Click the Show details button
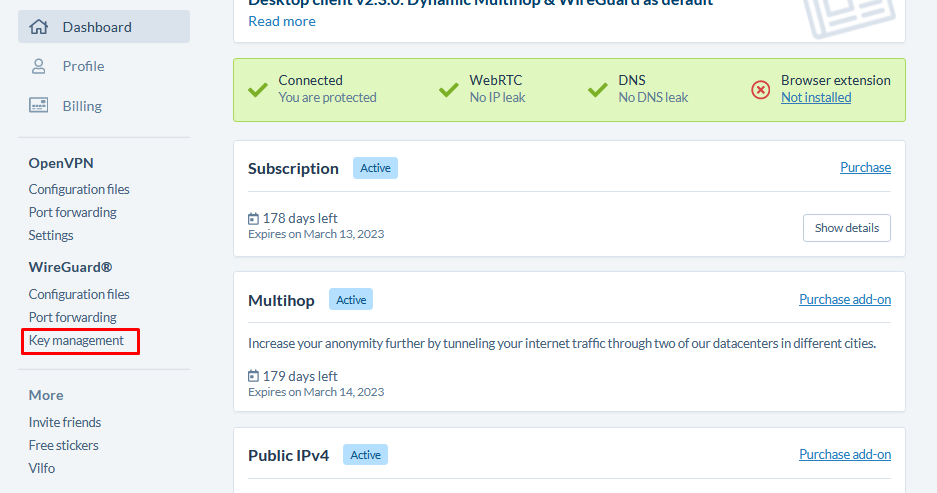 point(847,228)
